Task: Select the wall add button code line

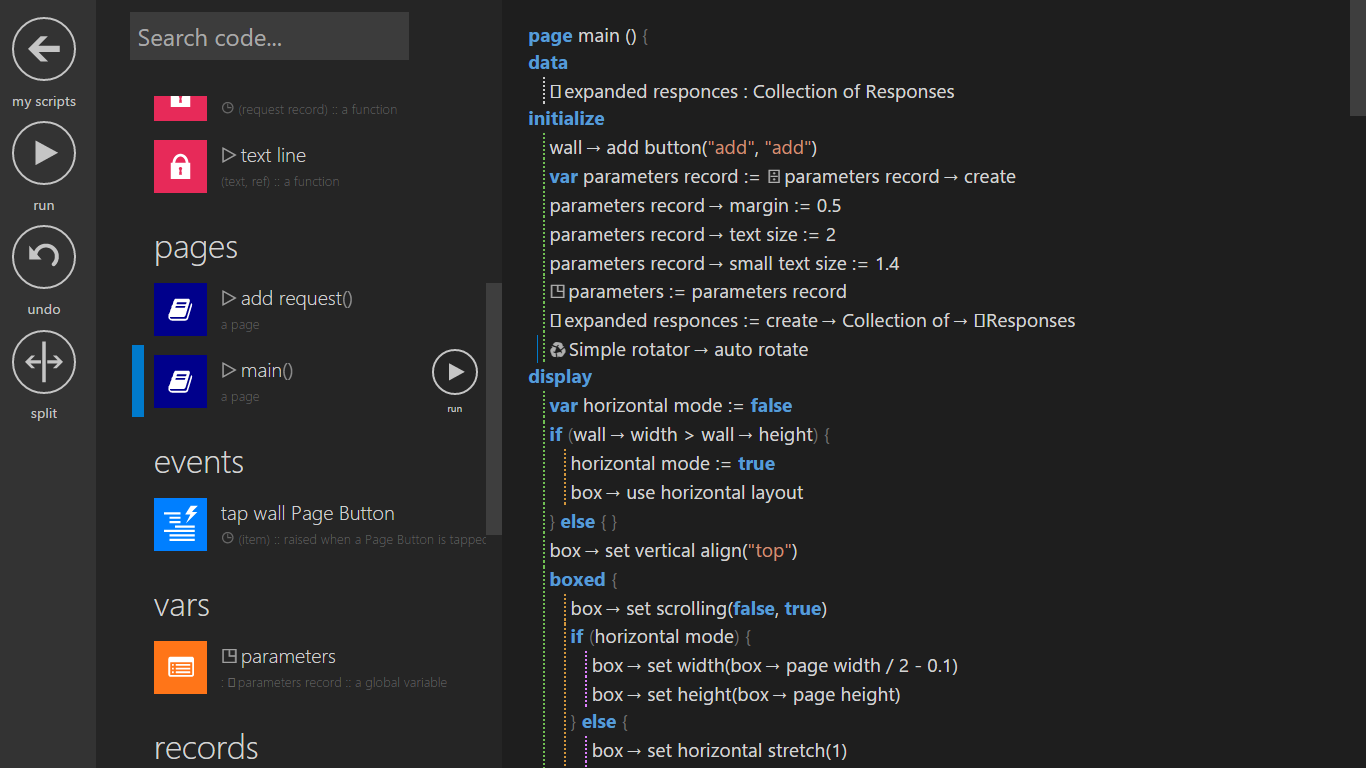Action: pyautogui.click(x=683, y=148)
